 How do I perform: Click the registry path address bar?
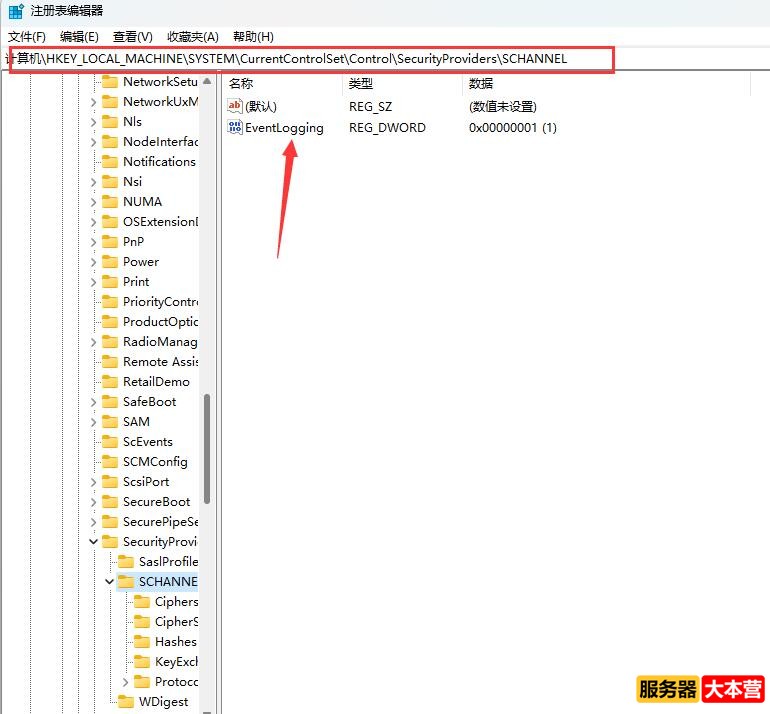click(x=310, y=59)
